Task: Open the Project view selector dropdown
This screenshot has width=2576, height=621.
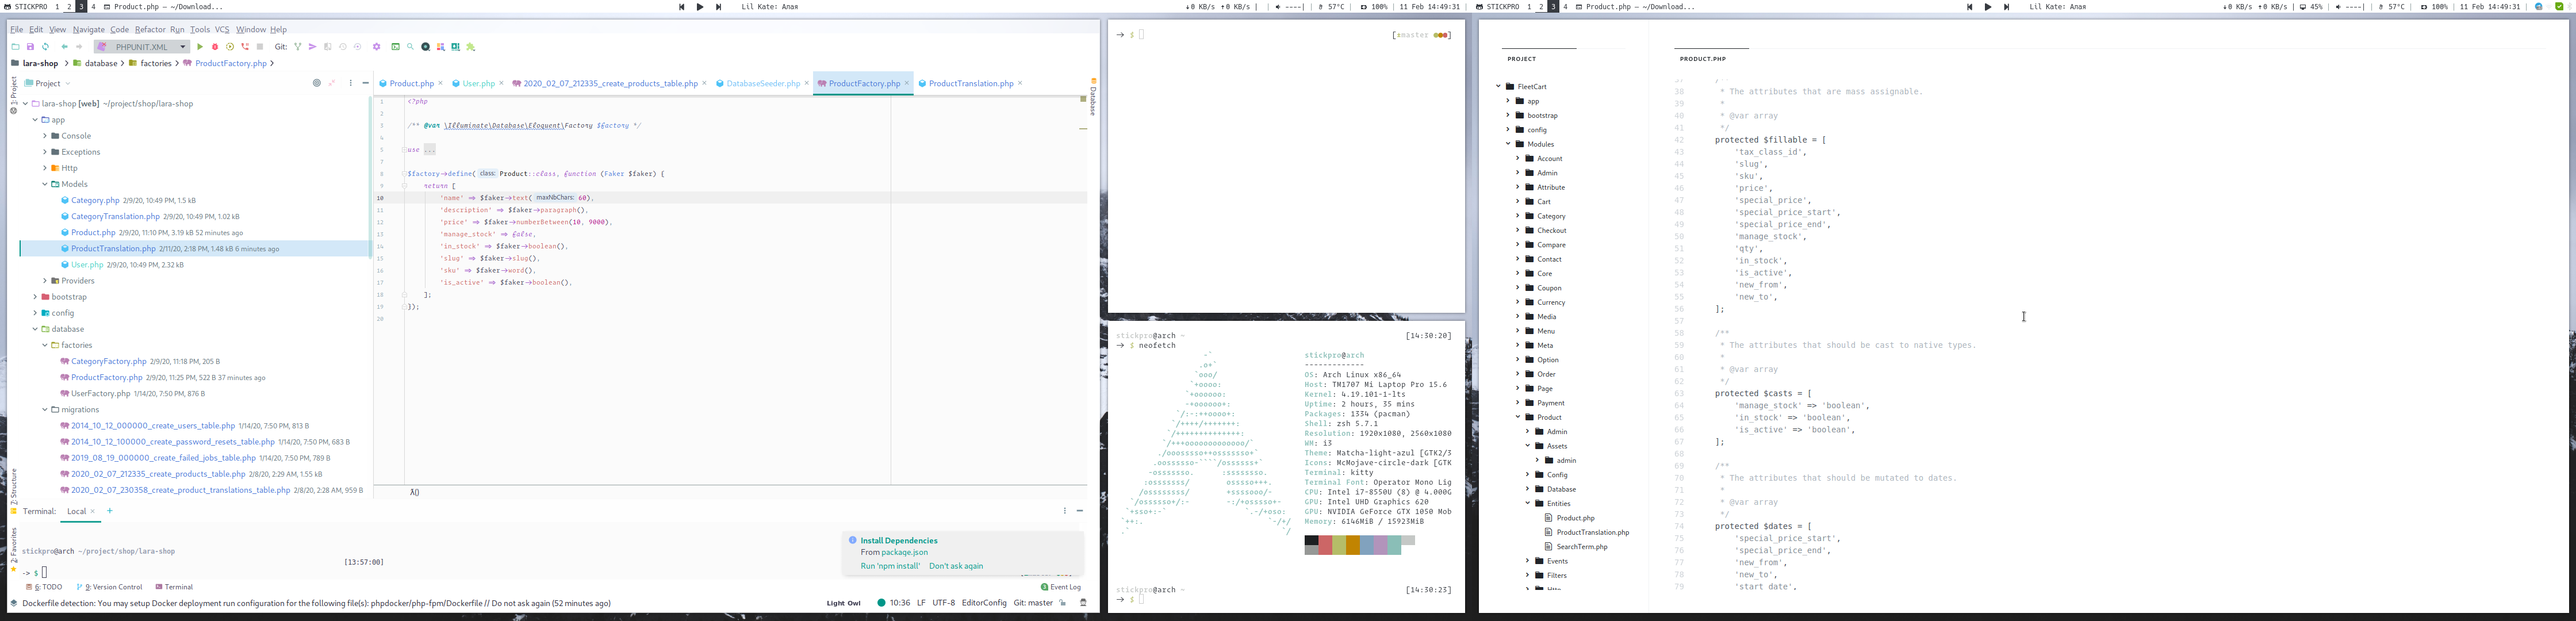Action: [x=48, y=83]
